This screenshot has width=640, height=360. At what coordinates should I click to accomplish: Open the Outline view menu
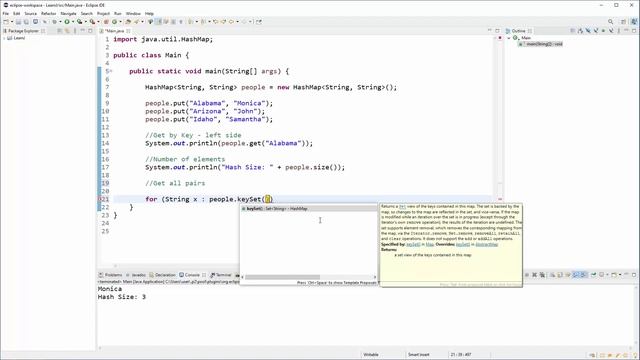point(619,31)
